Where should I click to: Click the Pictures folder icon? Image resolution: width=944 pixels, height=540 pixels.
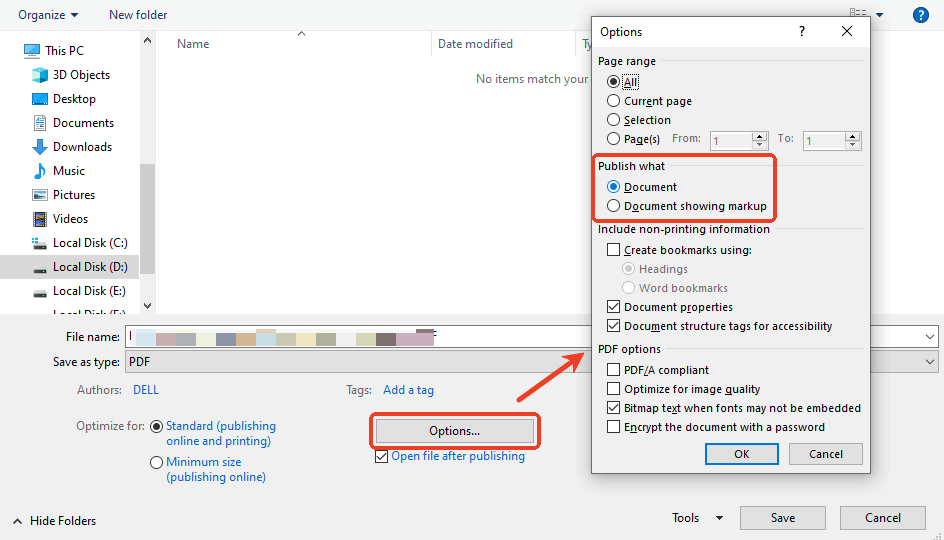(40, 195)
